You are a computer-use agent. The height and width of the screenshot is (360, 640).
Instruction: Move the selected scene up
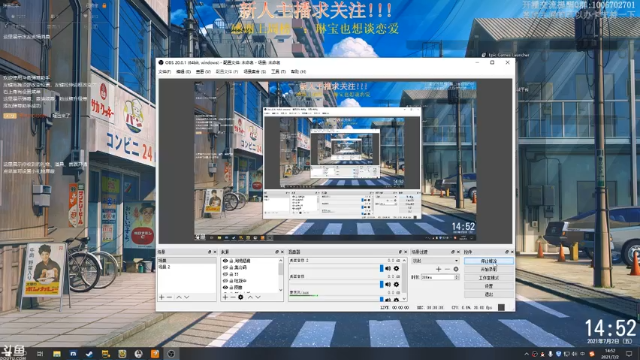[179, 297]
